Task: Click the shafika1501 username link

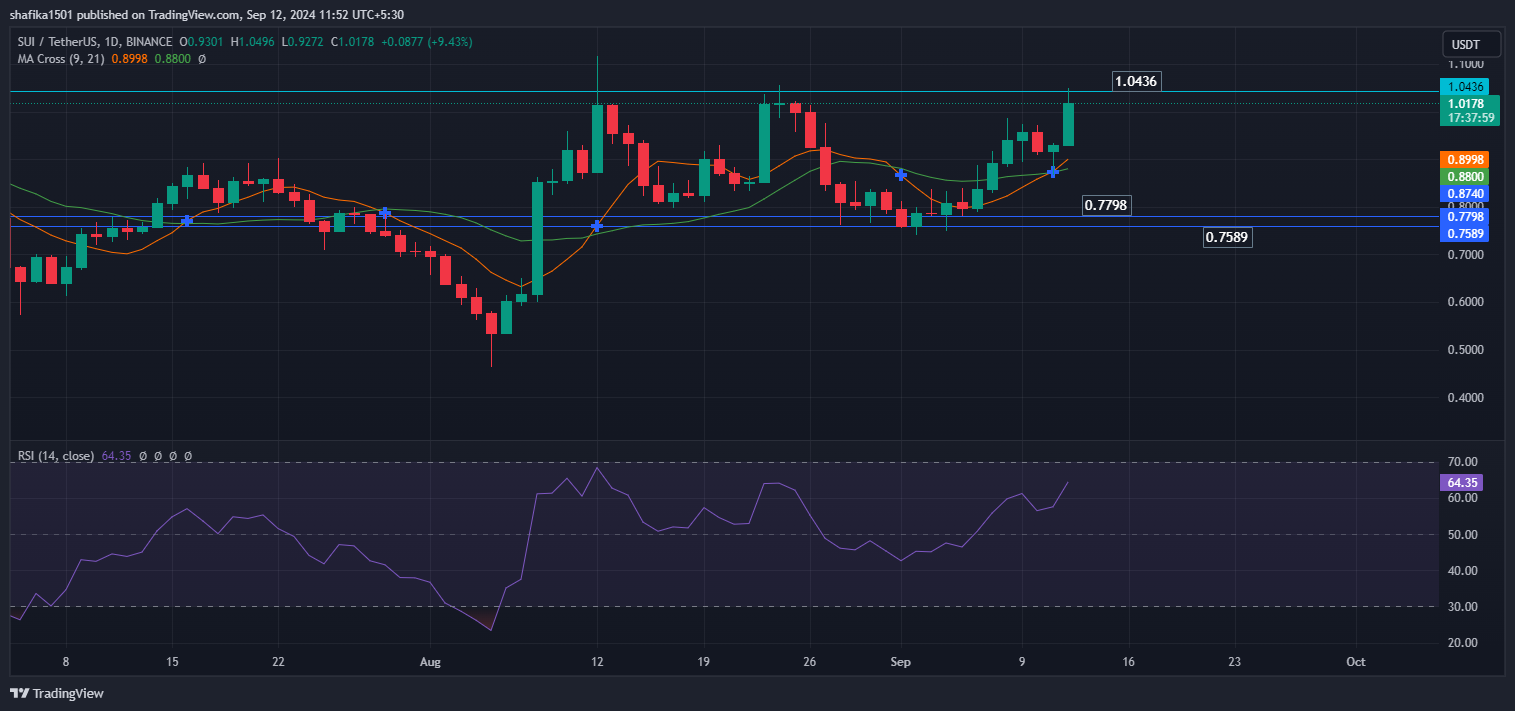Action: (40, 14)
